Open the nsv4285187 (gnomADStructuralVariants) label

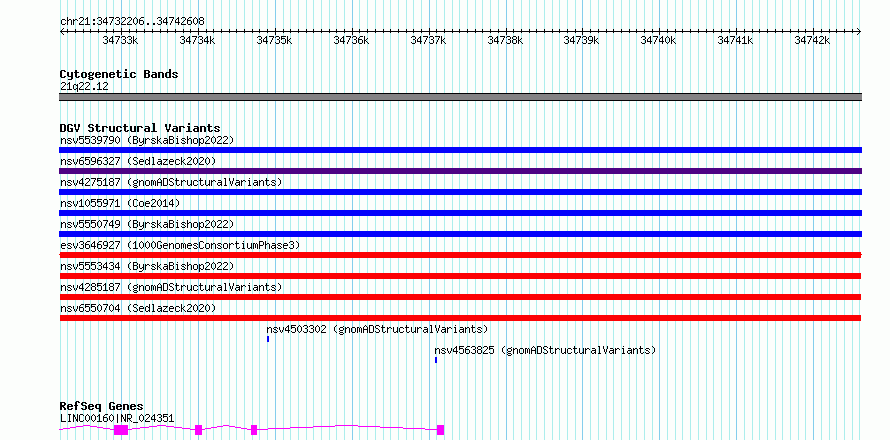[171, 287]
